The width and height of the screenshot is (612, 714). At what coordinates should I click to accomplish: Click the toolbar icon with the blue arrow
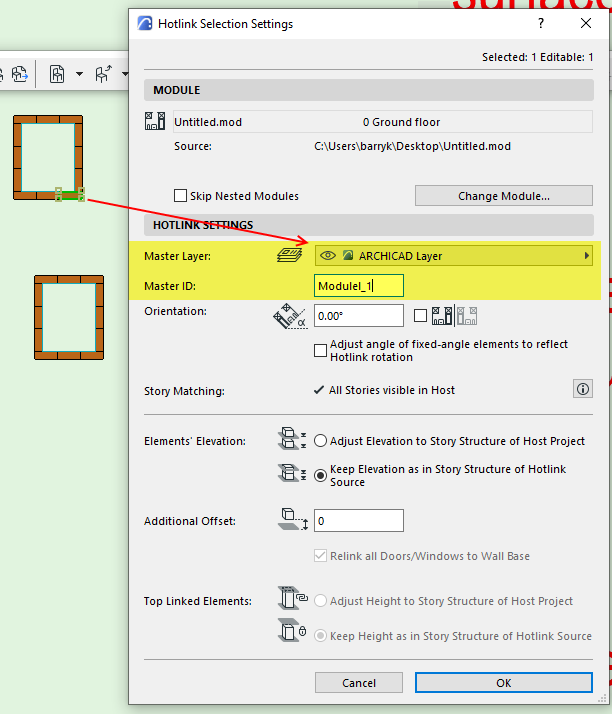(x=20, y=74)
